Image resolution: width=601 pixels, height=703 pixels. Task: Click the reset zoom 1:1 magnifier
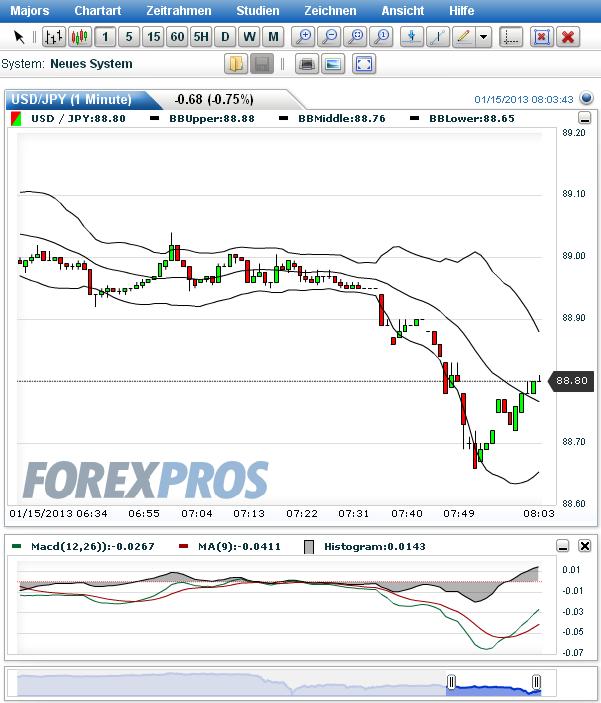pyautogui.click(x=382, y=37)
